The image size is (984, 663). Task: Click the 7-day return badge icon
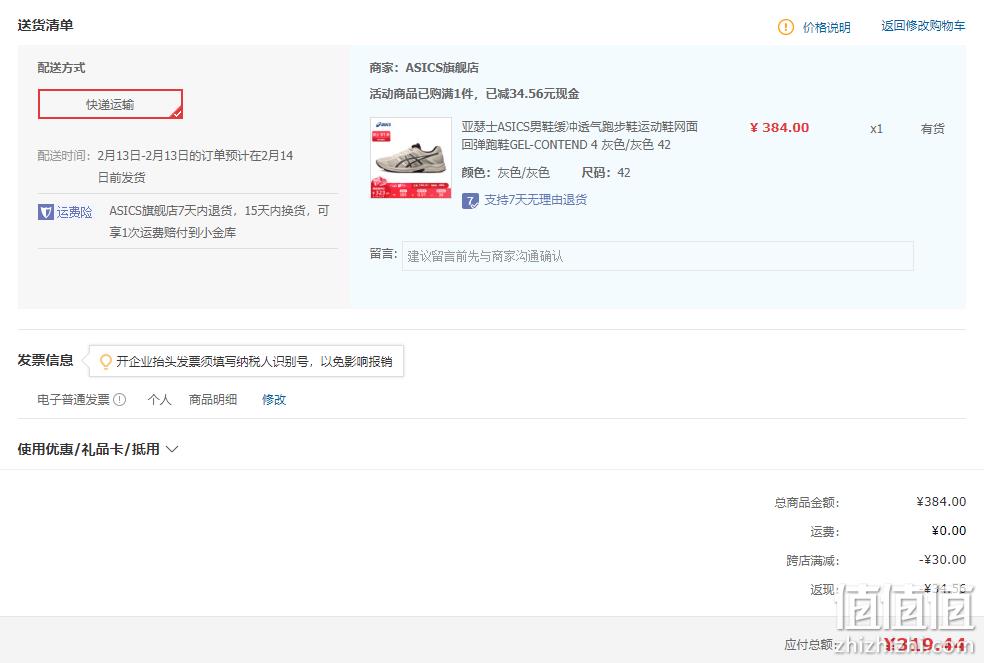pyautogui.click(x=470, y=201)
